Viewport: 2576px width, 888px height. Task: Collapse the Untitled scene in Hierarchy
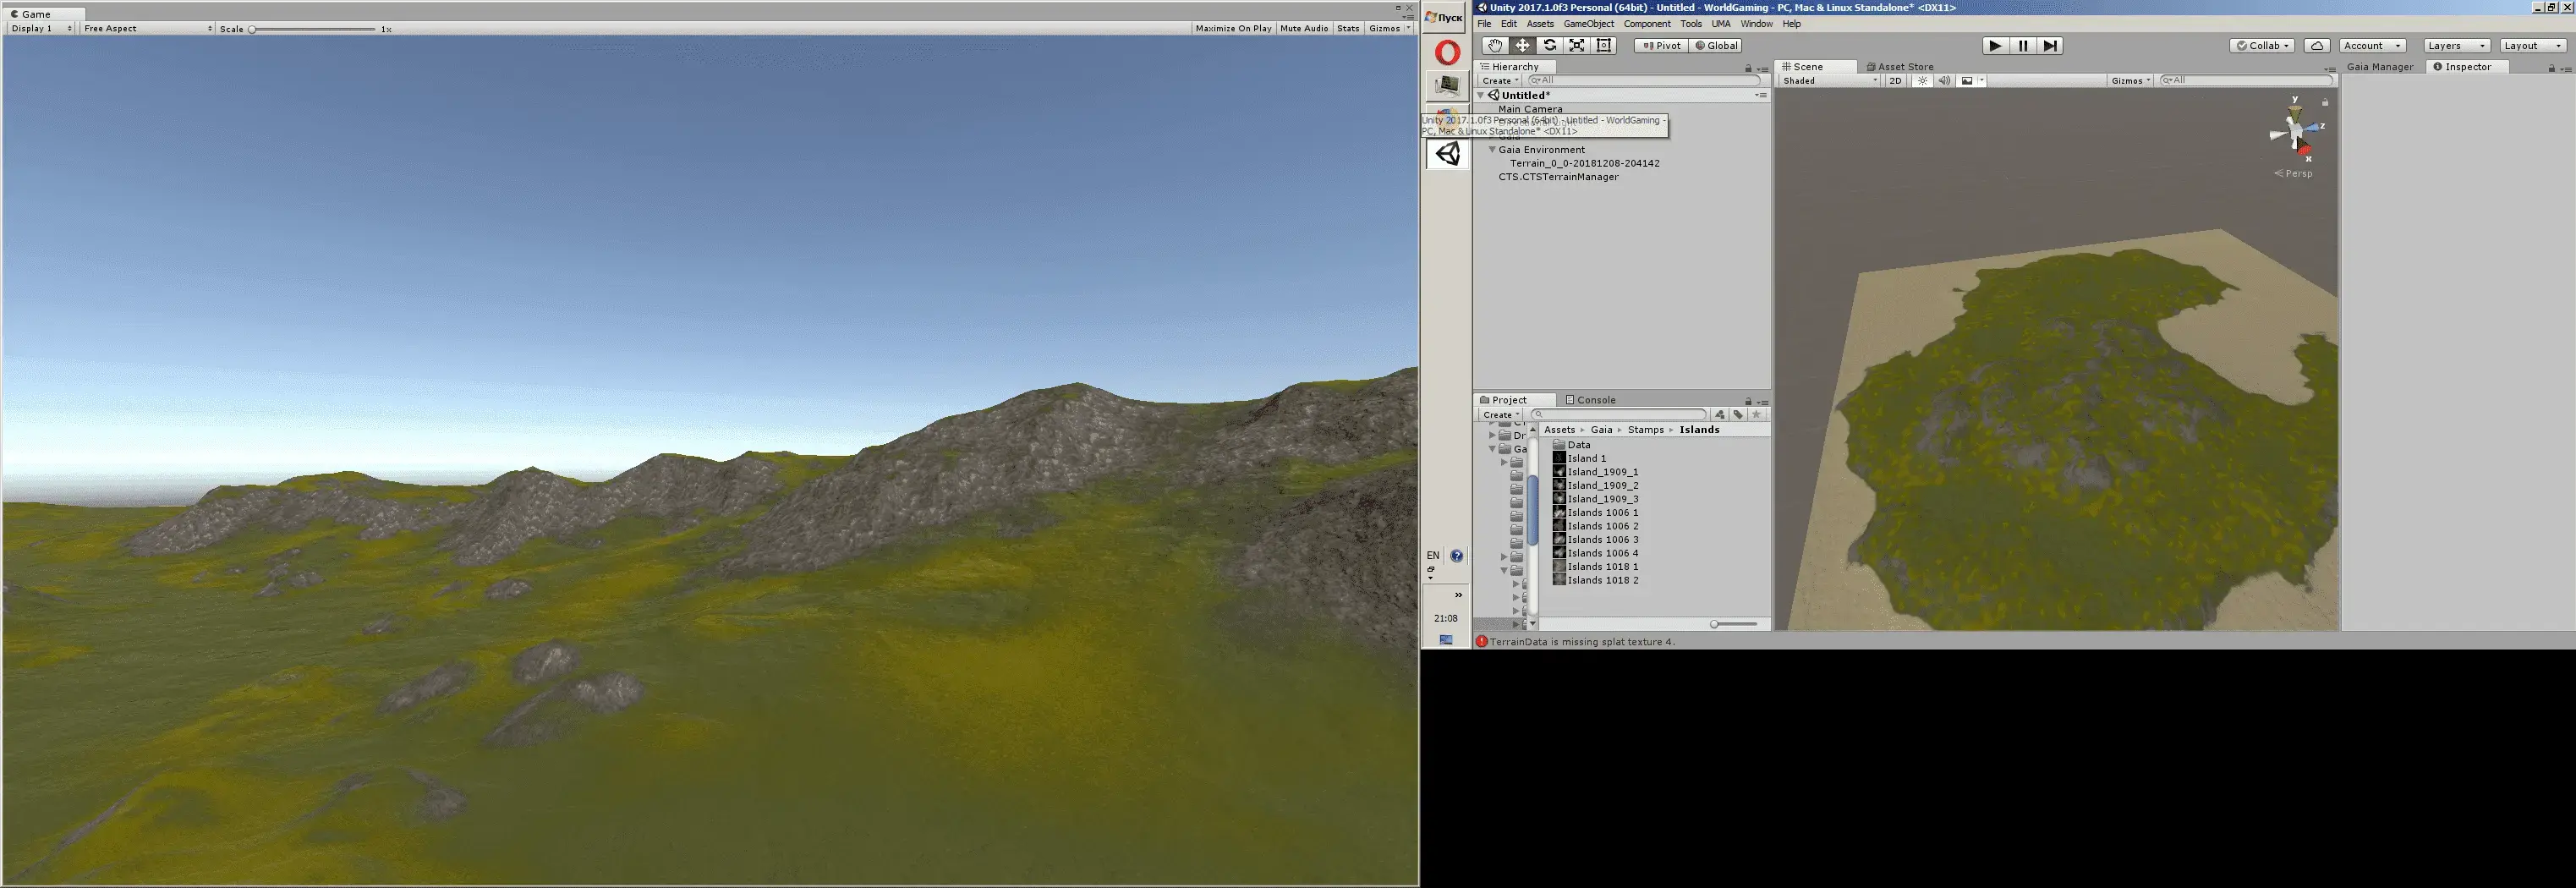click(x=1481, y=96)
